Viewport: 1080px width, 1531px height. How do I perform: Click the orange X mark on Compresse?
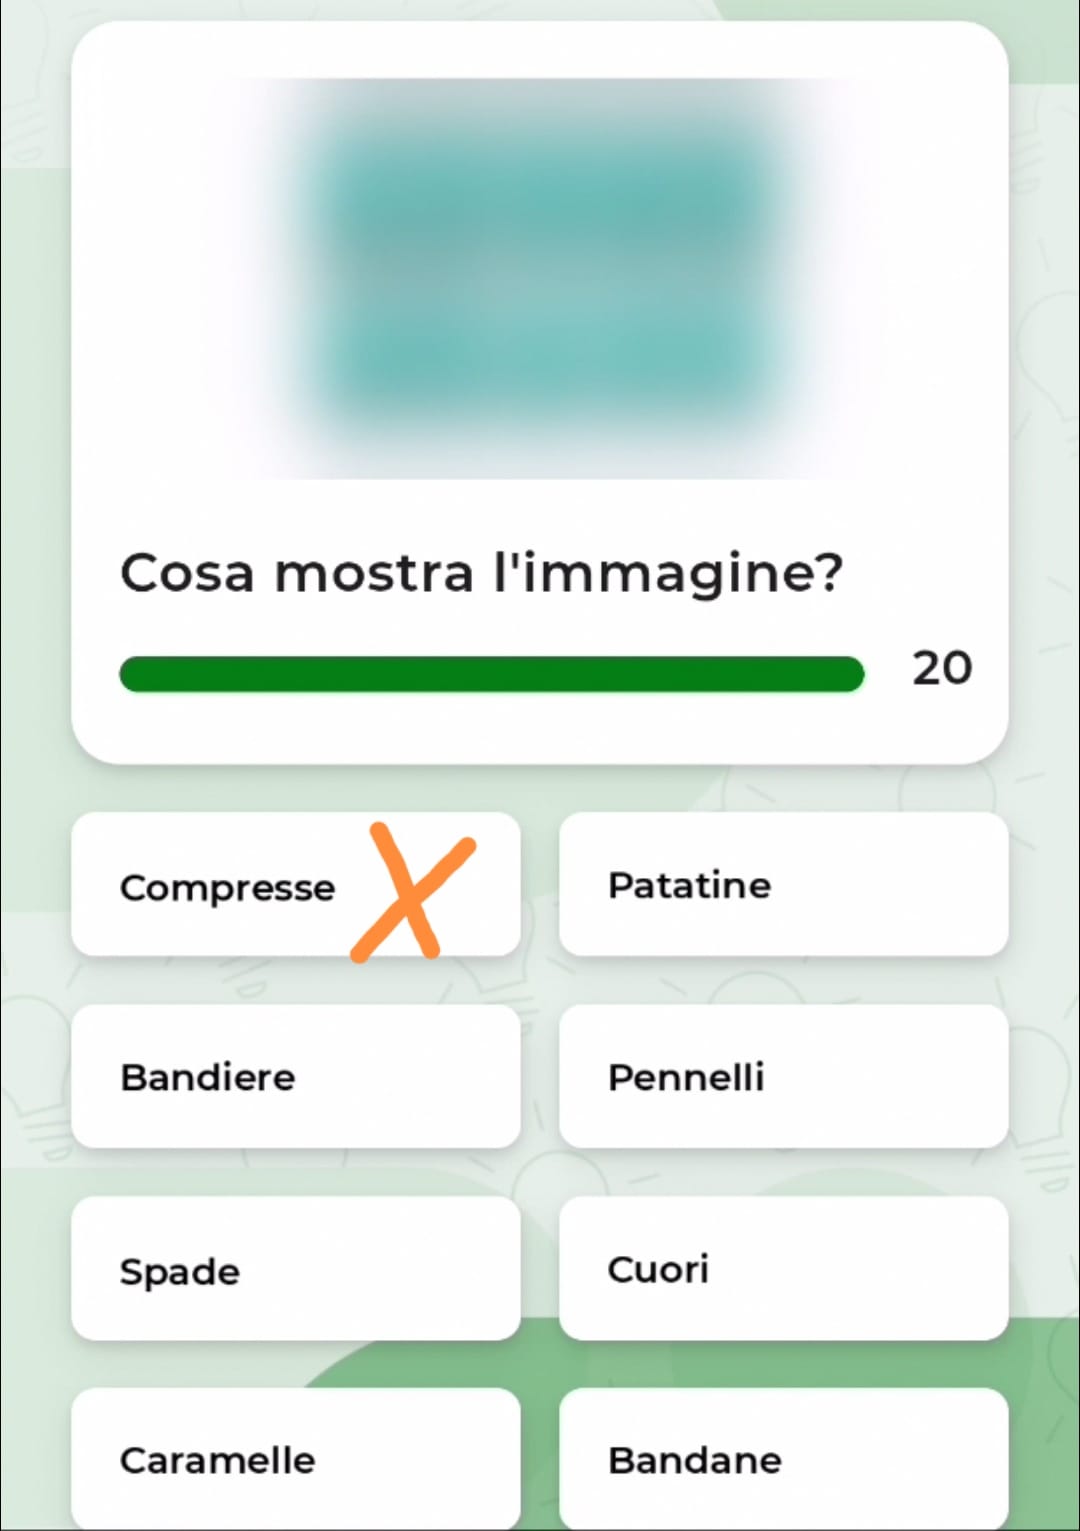[x=411, y=891]
